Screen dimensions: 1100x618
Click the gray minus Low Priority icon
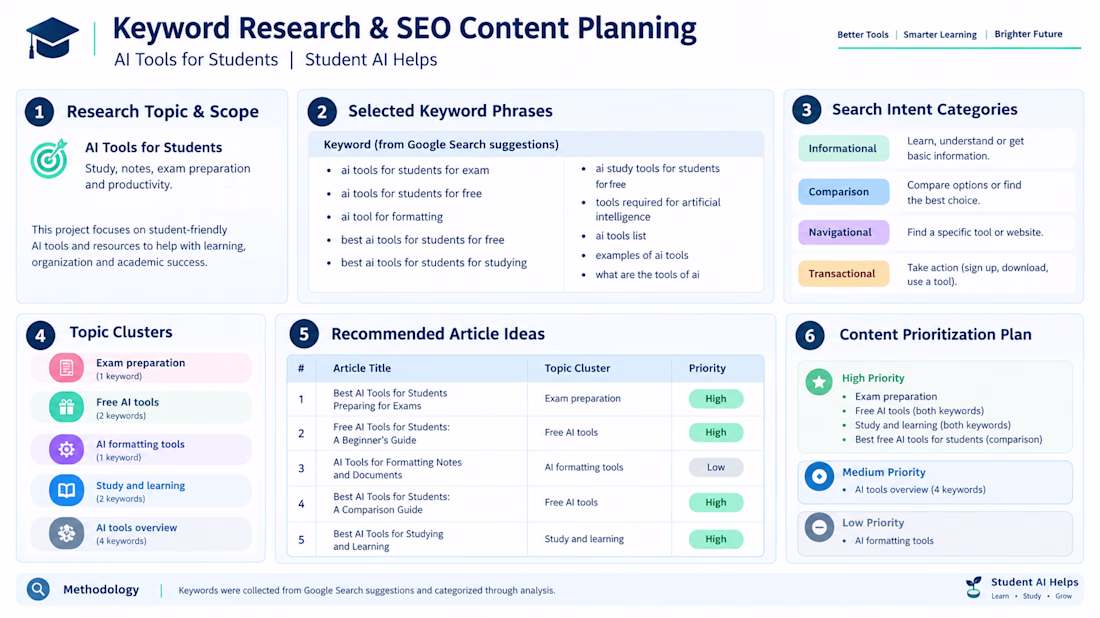(819, 527)
